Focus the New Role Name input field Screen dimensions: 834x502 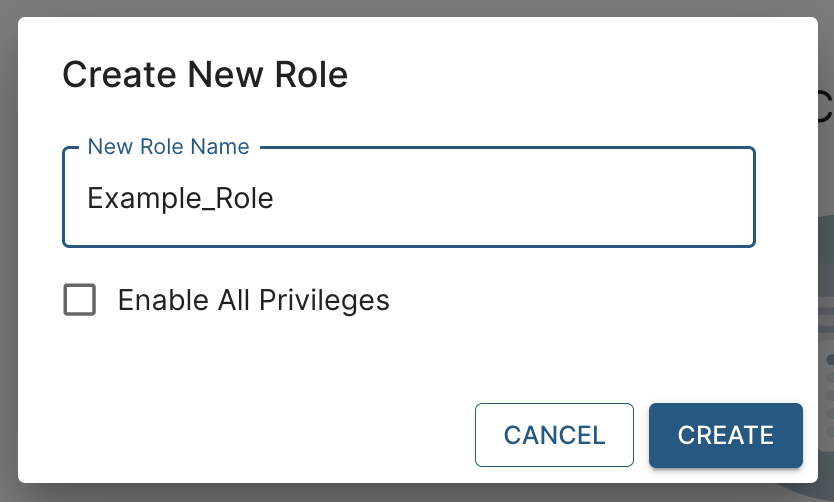point(408,198)
